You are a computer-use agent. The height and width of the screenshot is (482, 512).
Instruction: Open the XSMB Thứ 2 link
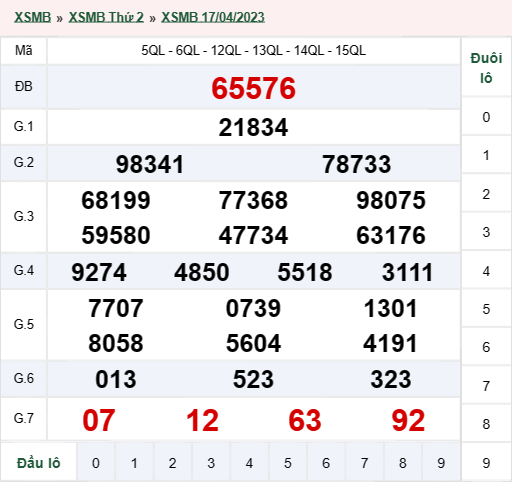[x=106, y=17]
